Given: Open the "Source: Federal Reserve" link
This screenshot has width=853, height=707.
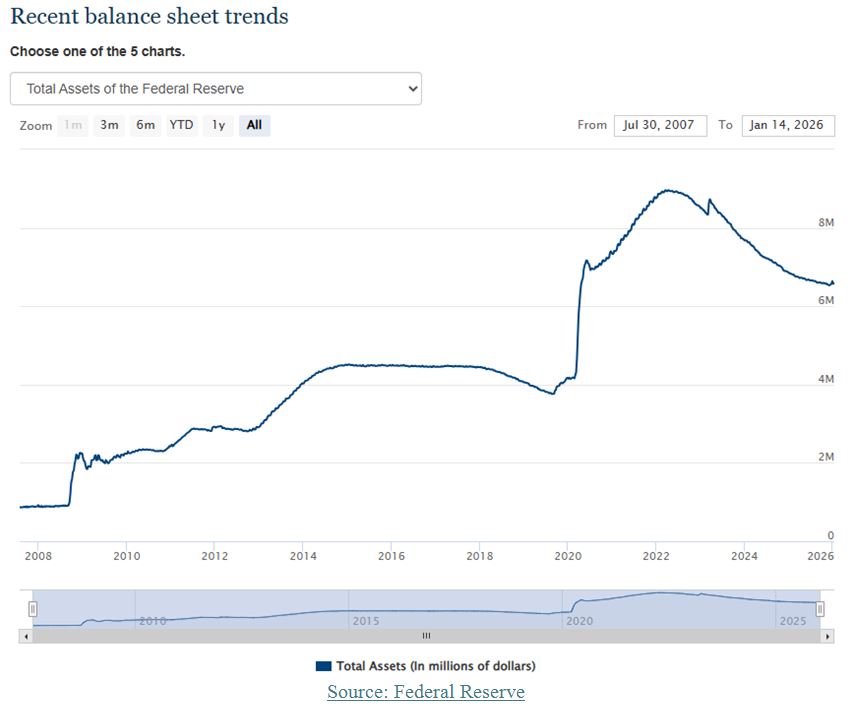Looking at the screenshot, I should point(426,692).
